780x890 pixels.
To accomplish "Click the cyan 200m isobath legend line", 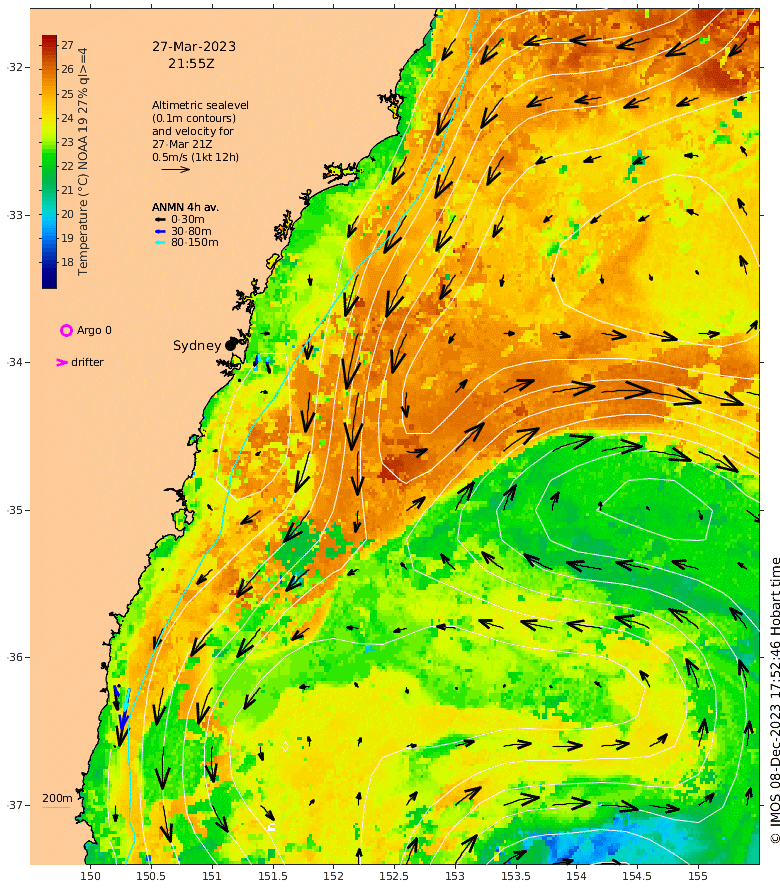I will point(56,807).
